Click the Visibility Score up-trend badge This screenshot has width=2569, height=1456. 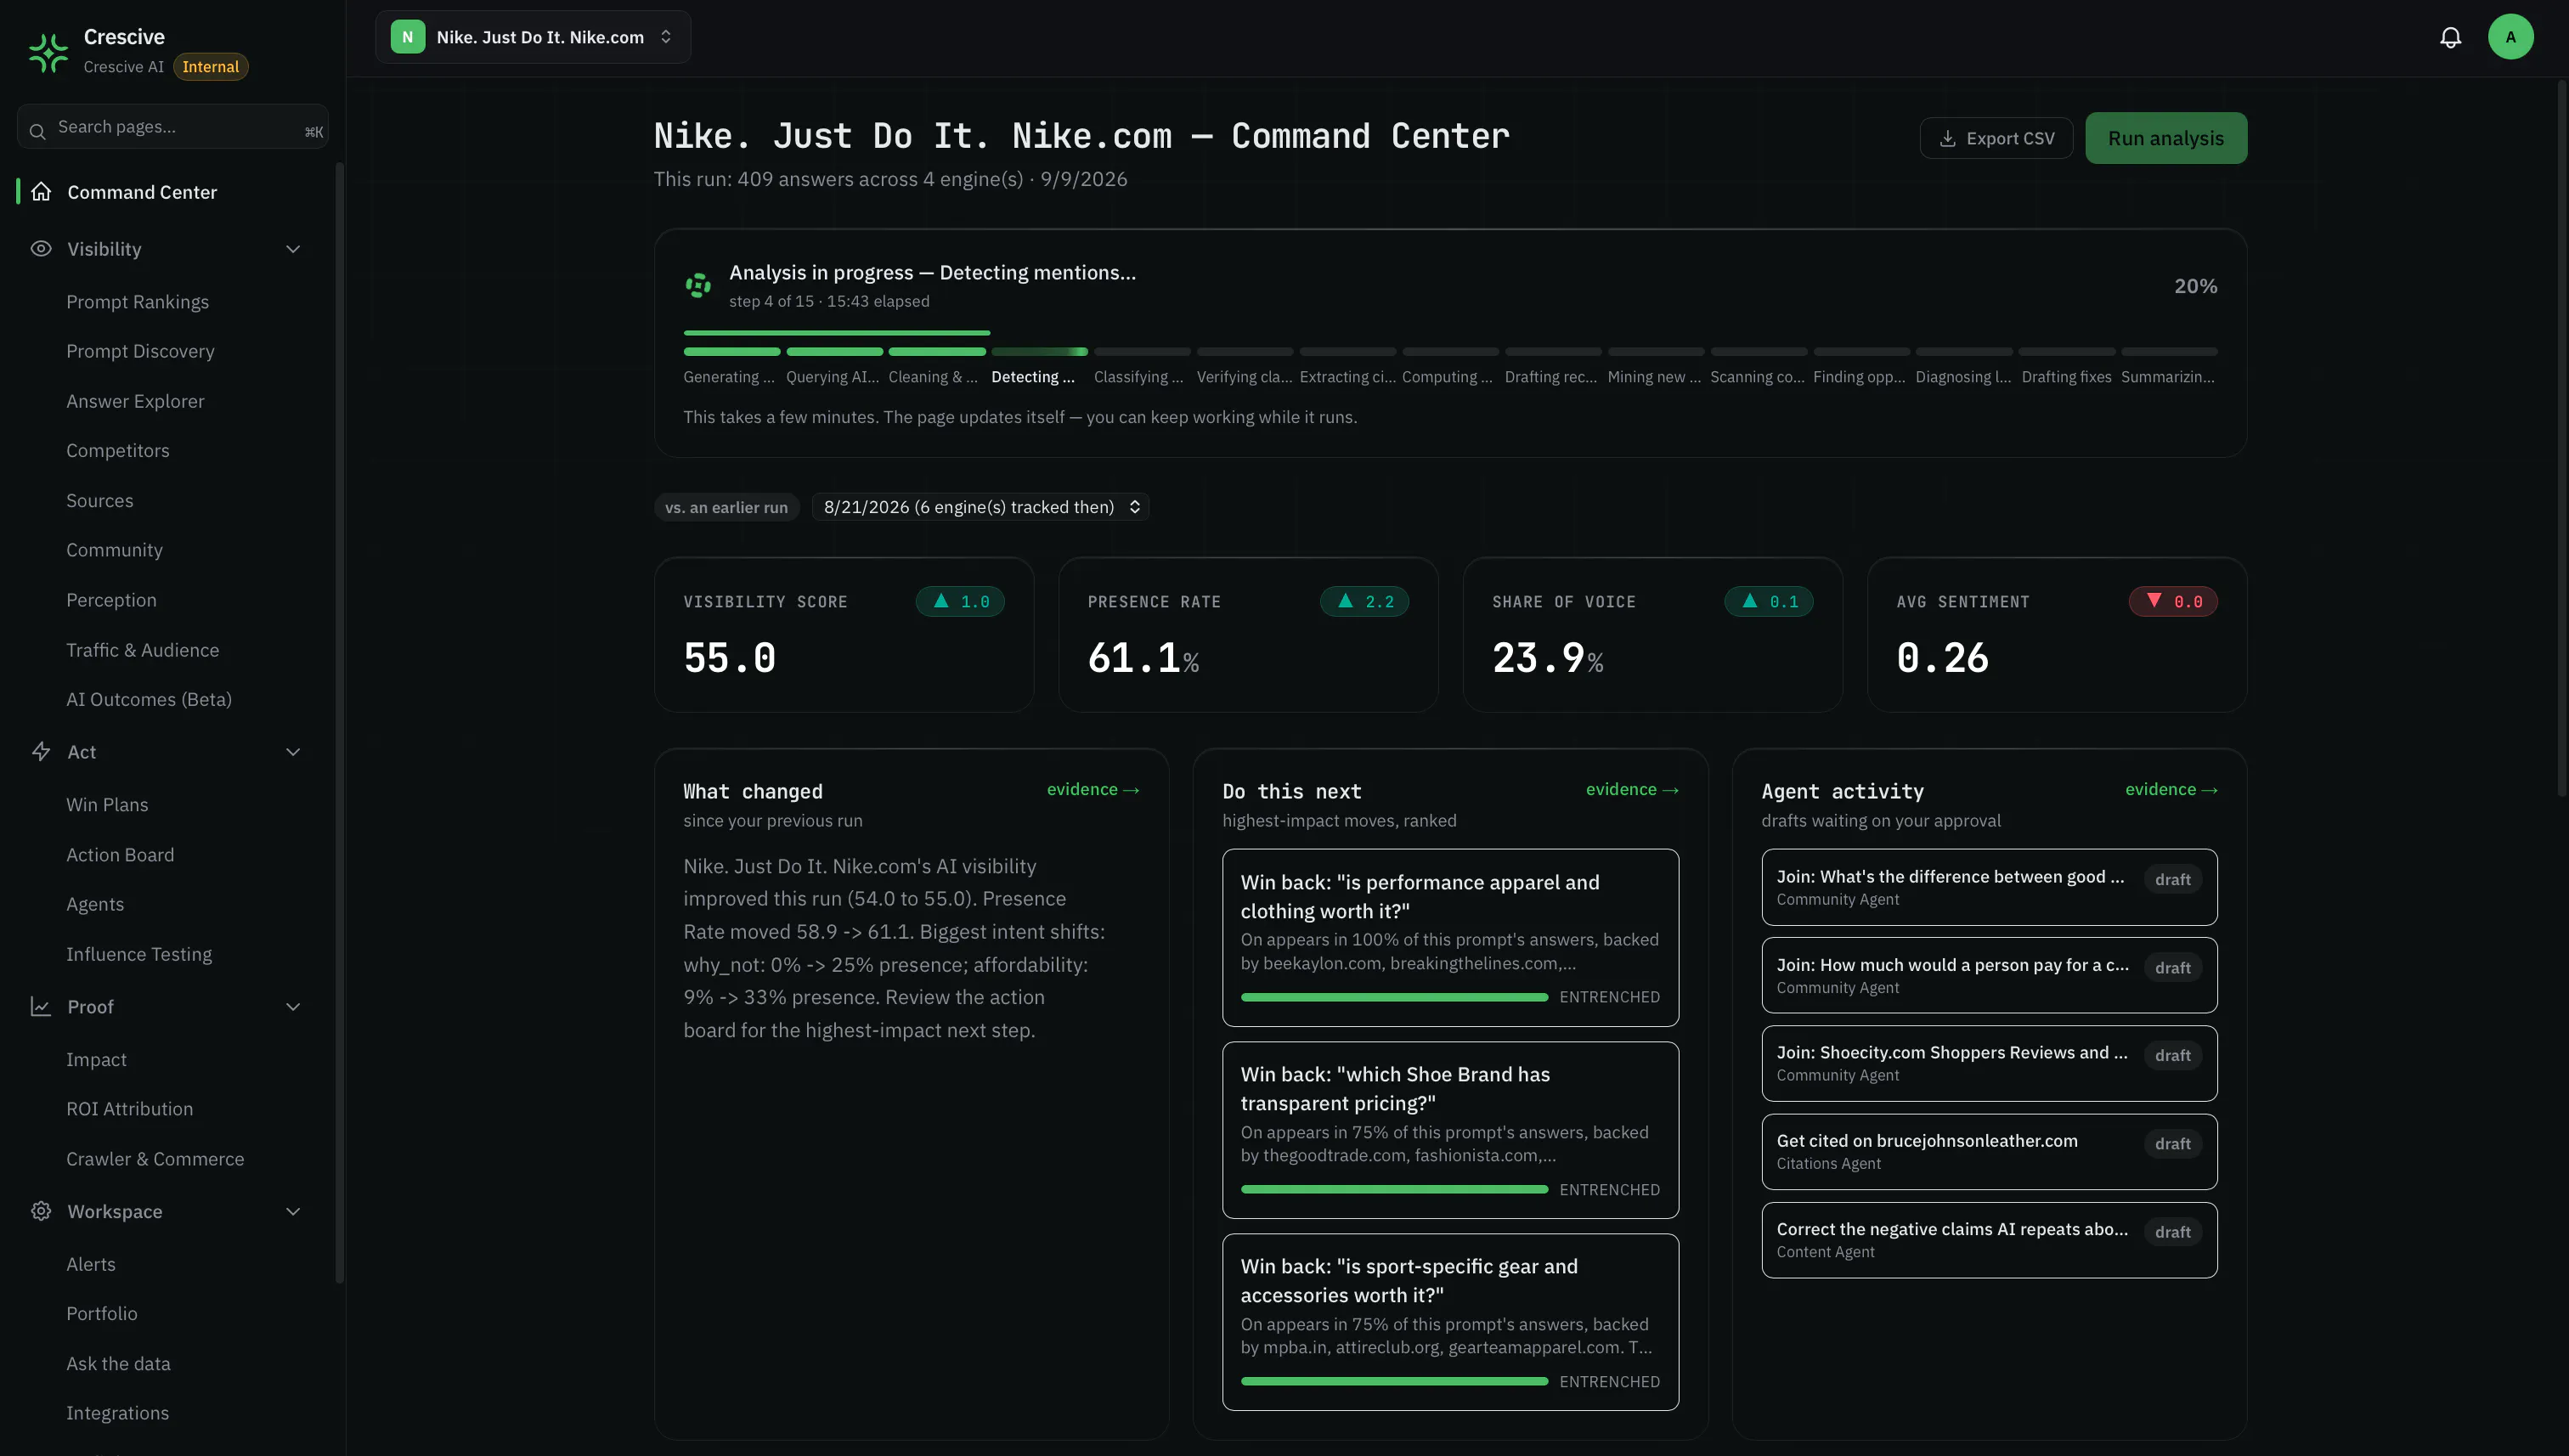click(x=960, y=601)
